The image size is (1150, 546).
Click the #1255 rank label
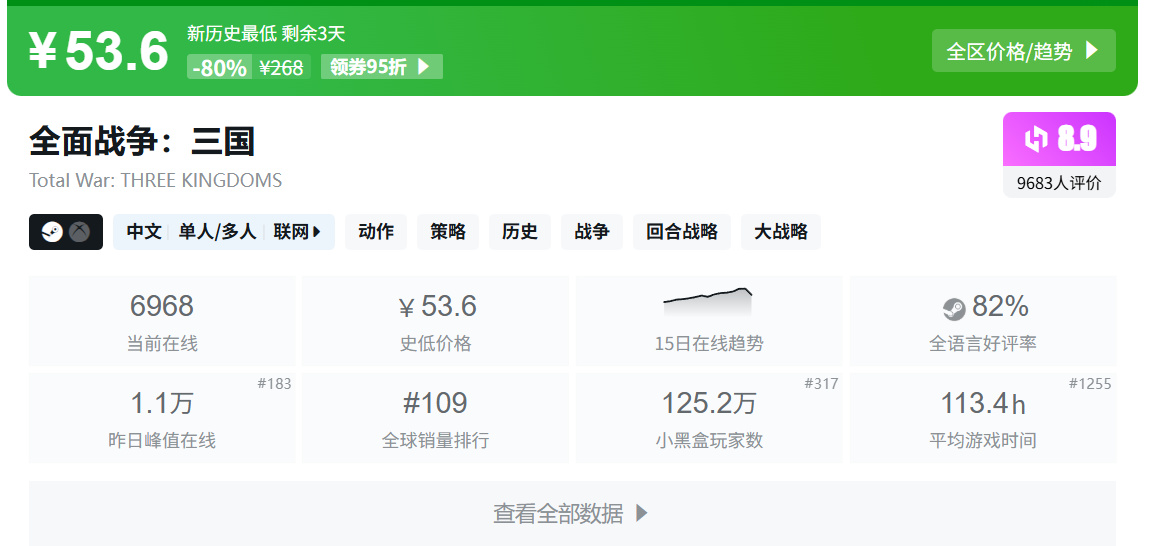coord(1090,384)
